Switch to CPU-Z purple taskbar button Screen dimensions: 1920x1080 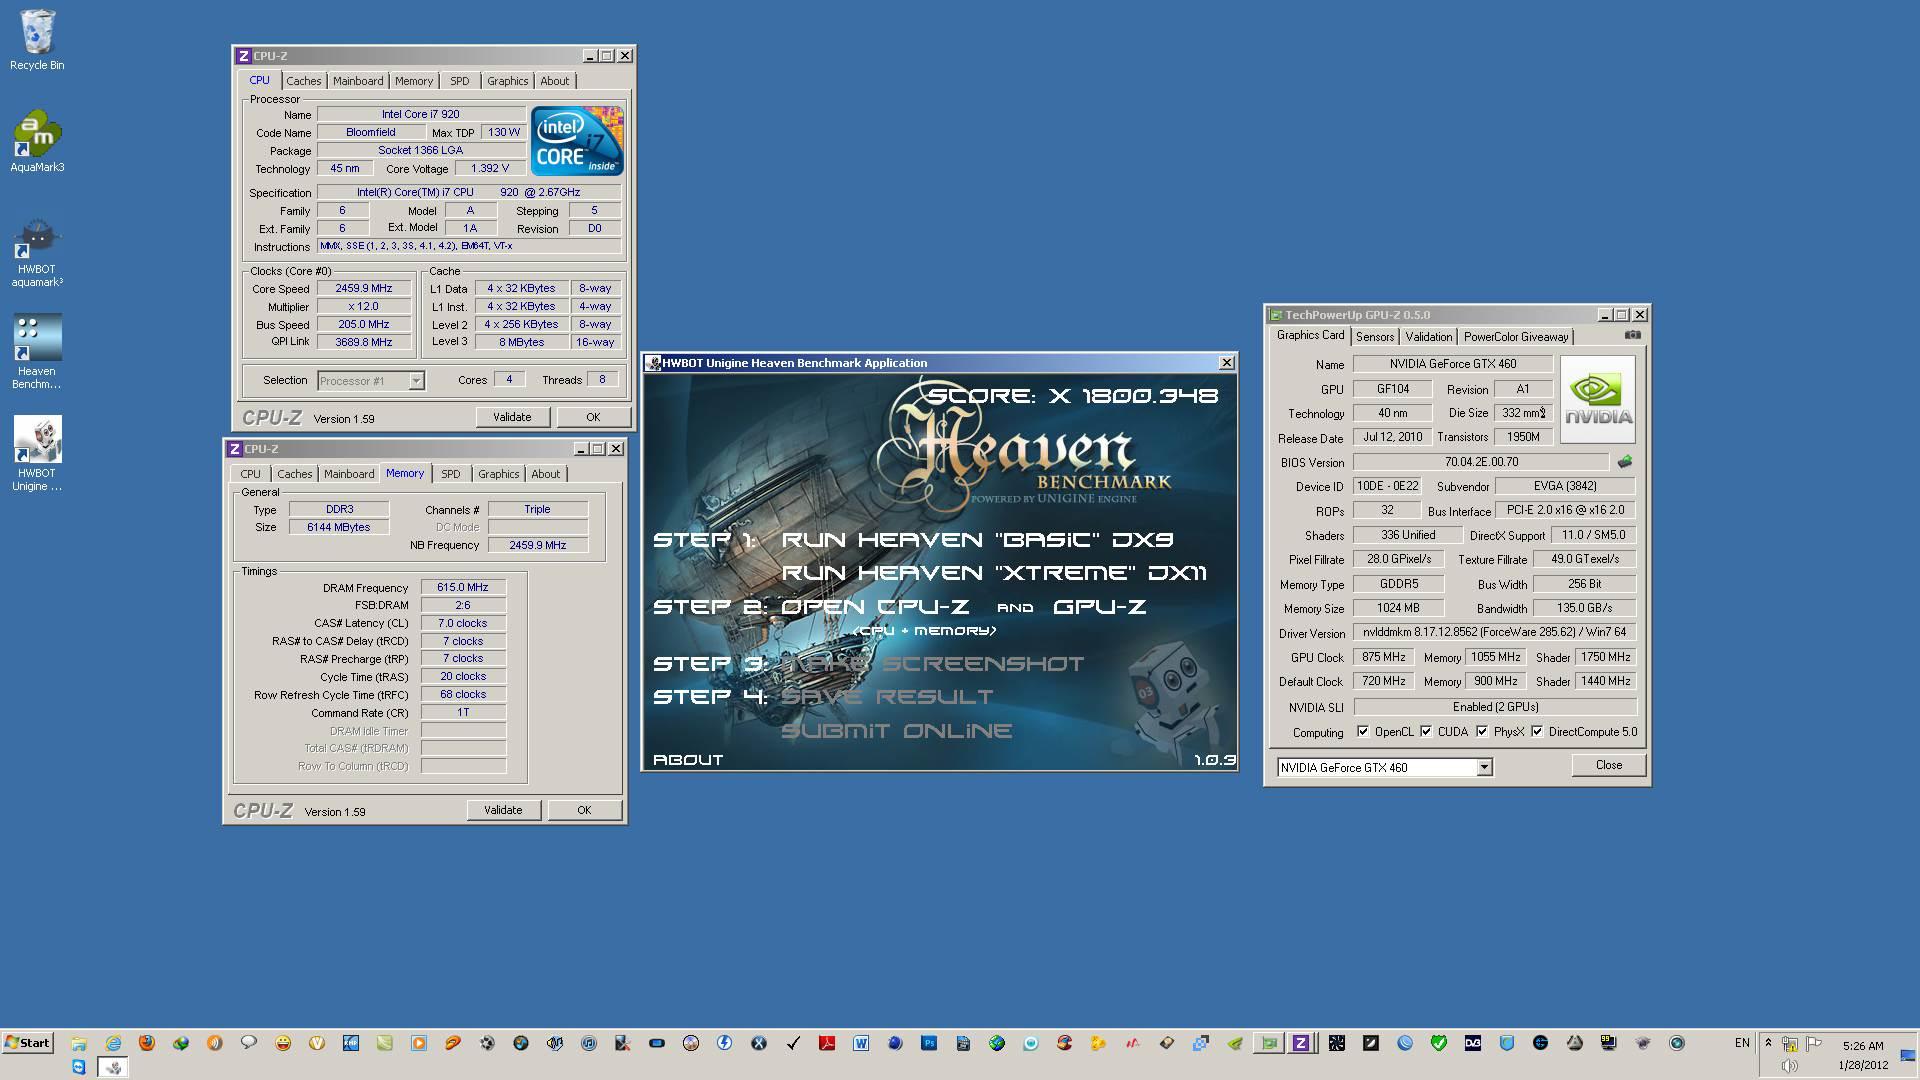(x=1300, y=1043)
